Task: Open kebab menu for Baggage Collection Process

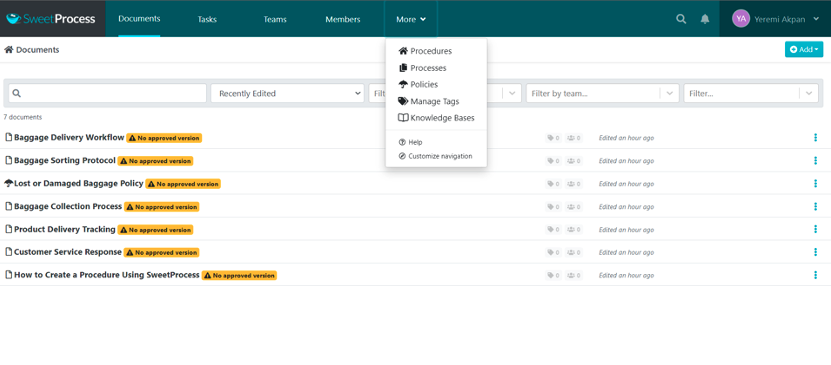Action: (x=815, y=207)
